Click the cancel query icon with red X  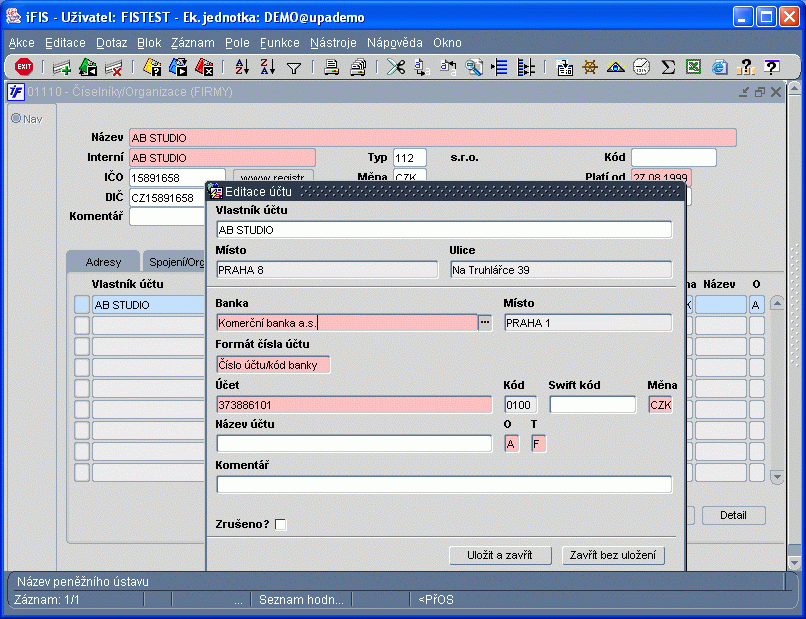[204, 67]
